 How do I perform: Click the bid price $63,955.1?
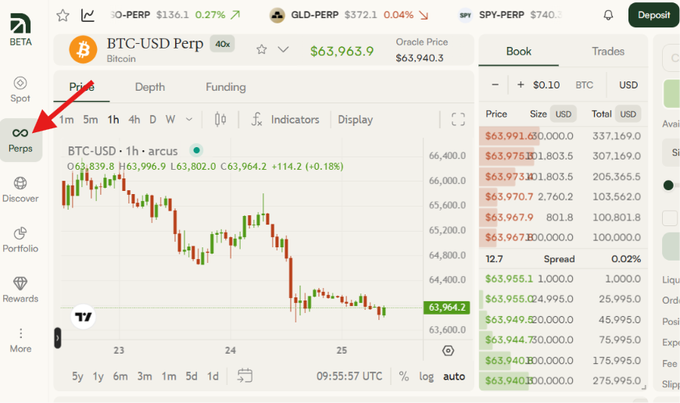pyautogui.click(x=509, y=278)
